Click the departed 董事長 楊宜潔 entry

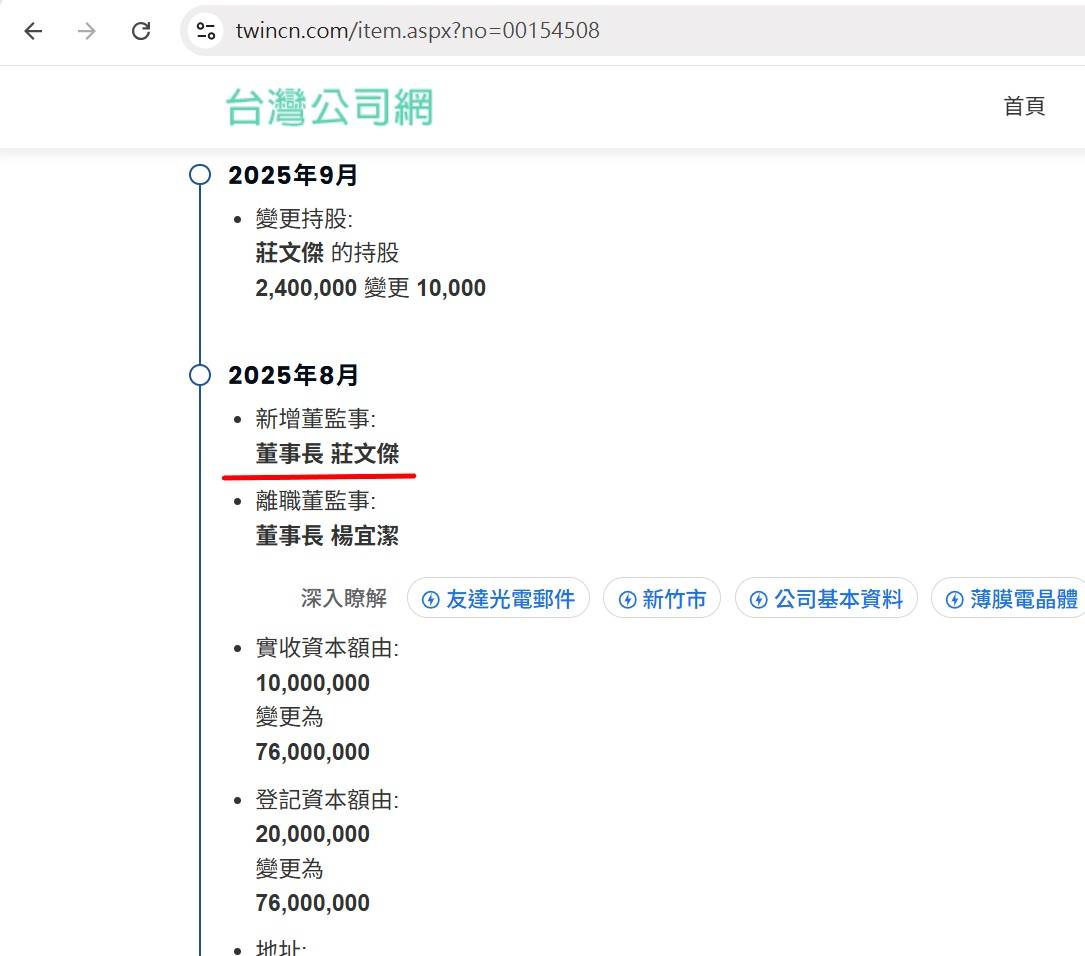327,536
